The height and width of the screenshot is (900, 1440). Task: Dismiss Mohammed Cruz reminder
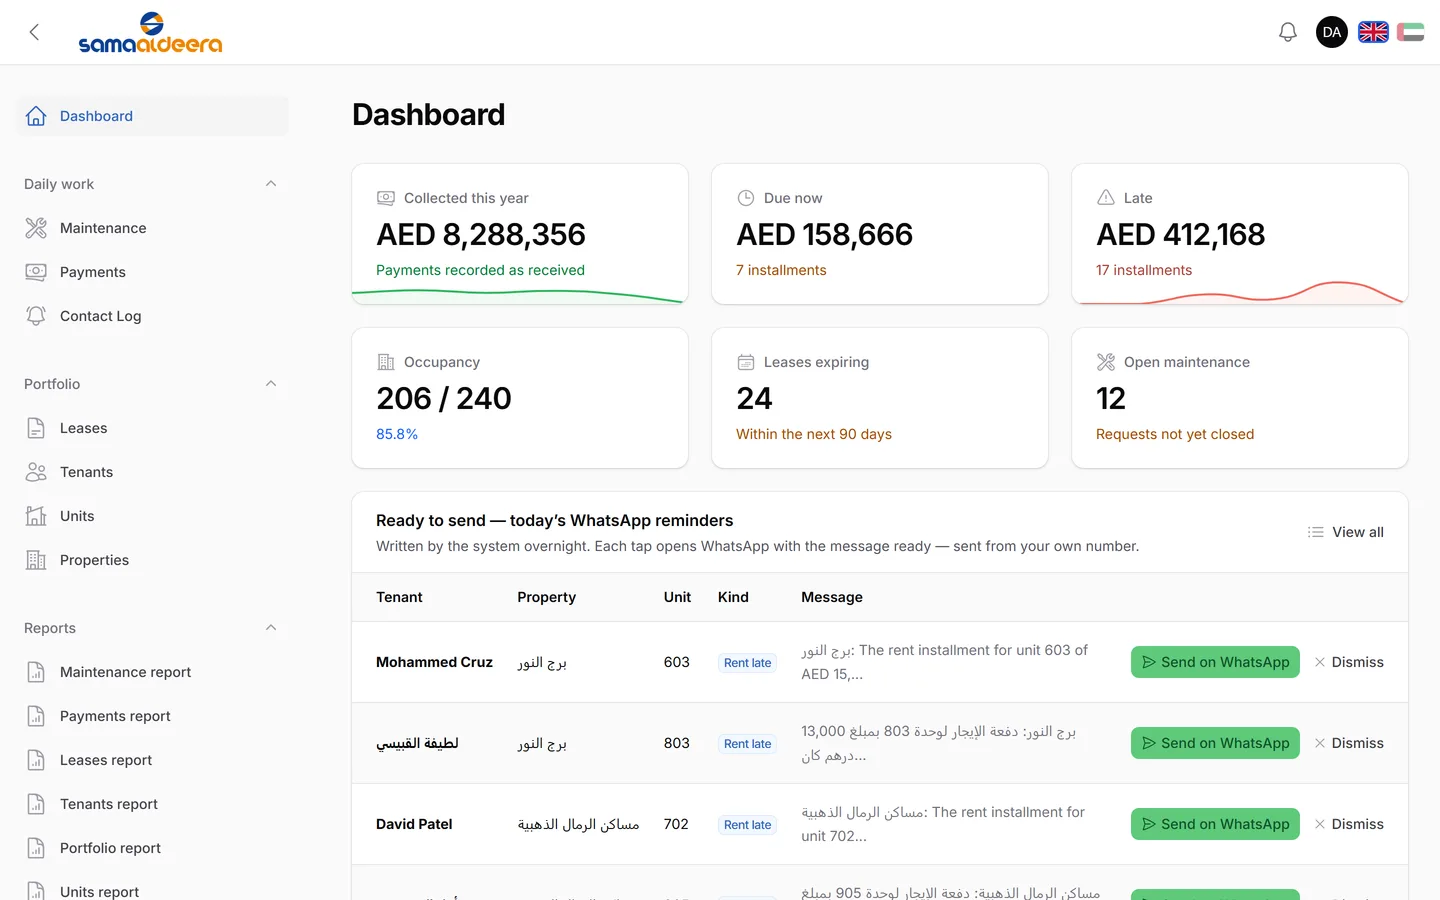(1349, 662)
